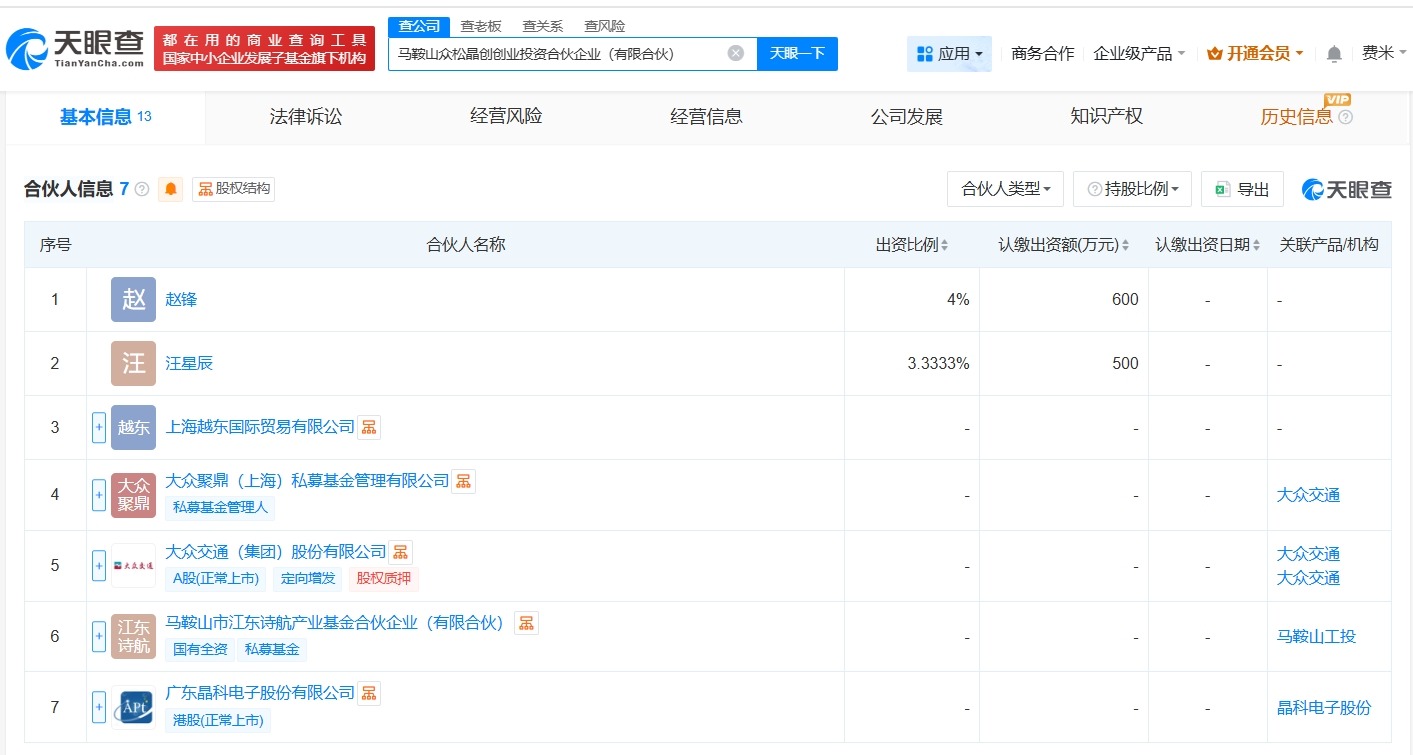Open the notification bell icon top right

click(1334, 54)
